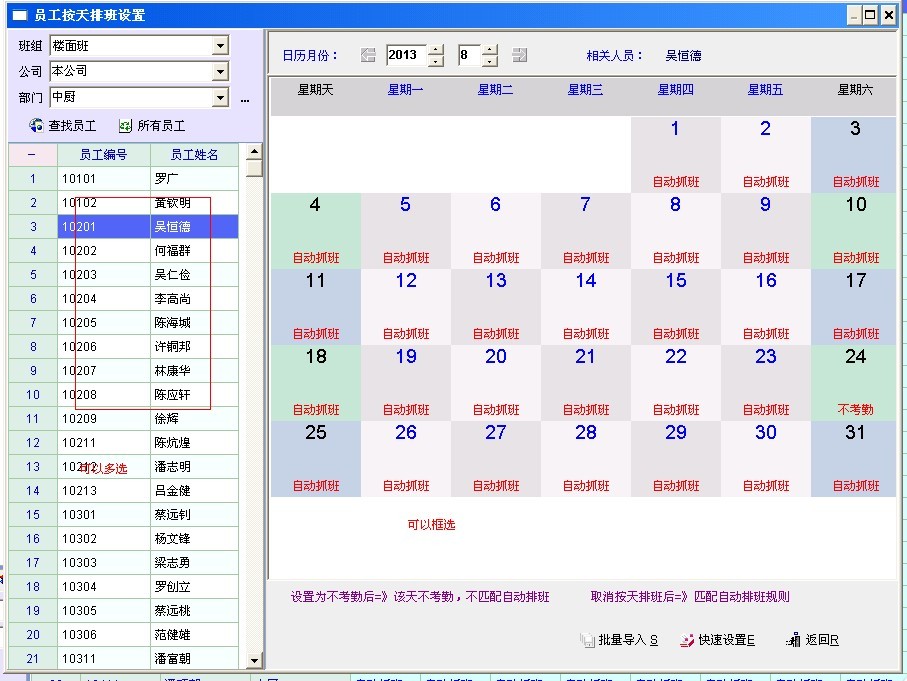Decrease the month with down spinner
This screenshot has height=681, width=907.
tap(489, 61)
